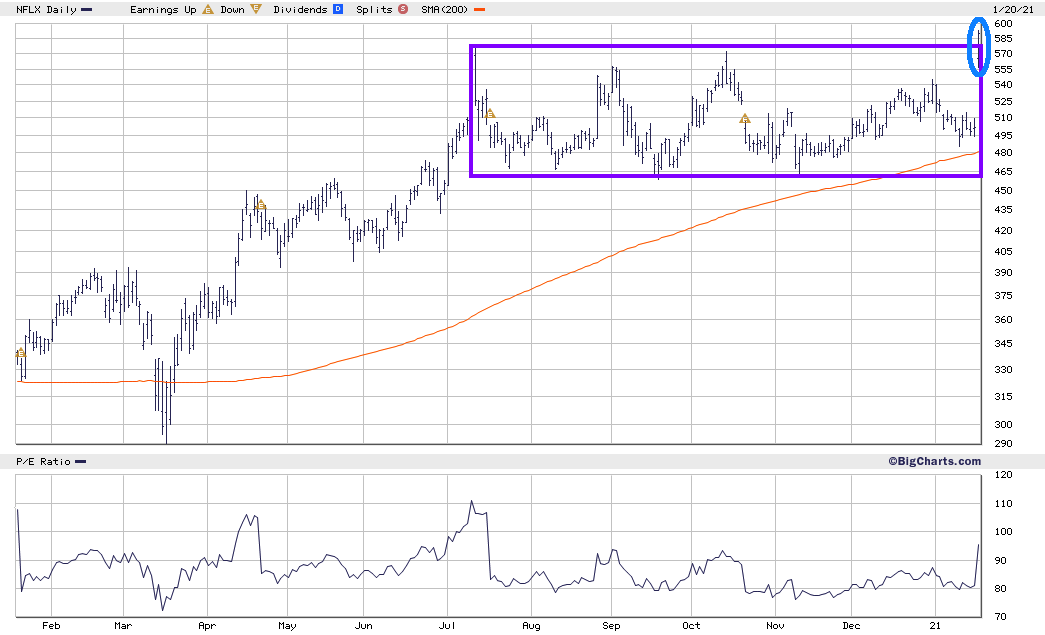Screen dimensions: 1045x635
Task: Click the Feb month label
Action: point(51,626)
